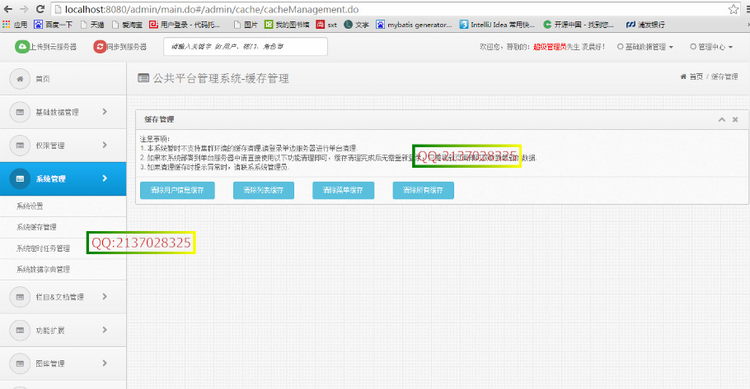Click the 权限管理 sidebar icon

(x=20, y=145)
